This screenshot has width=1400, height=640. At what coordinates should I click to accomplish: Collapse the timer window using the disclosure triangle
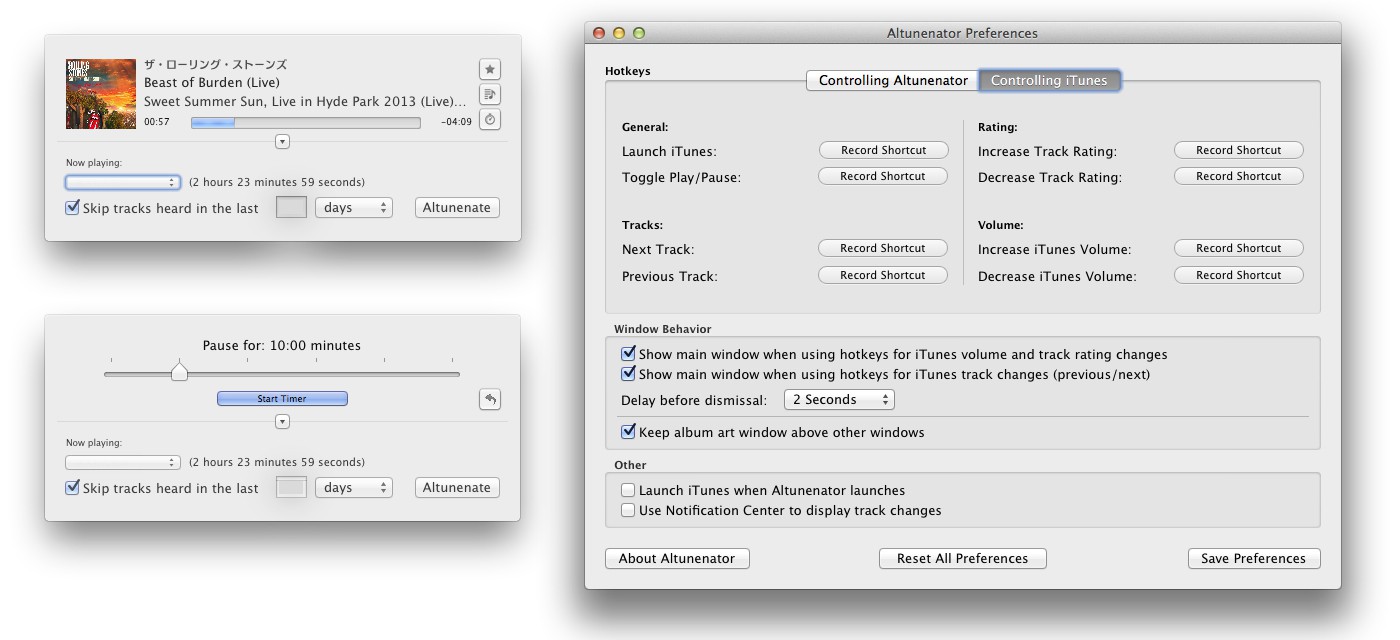point(282,422)
